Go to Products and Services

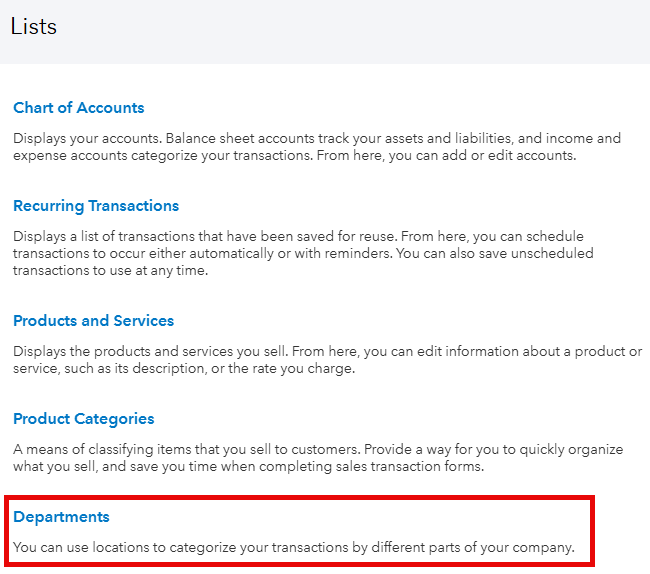[93, 321]
